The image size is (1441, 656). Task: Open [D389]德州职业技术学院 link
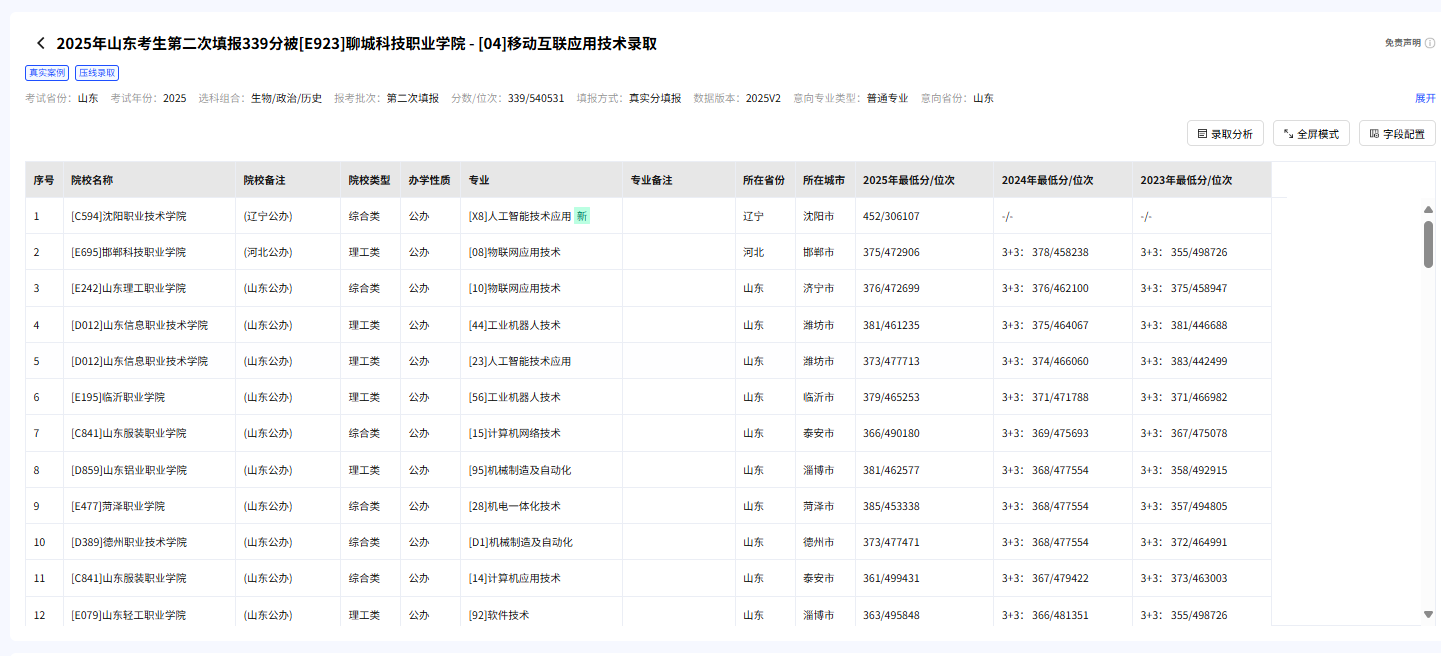pyautogui.click(x=132, y=541)
